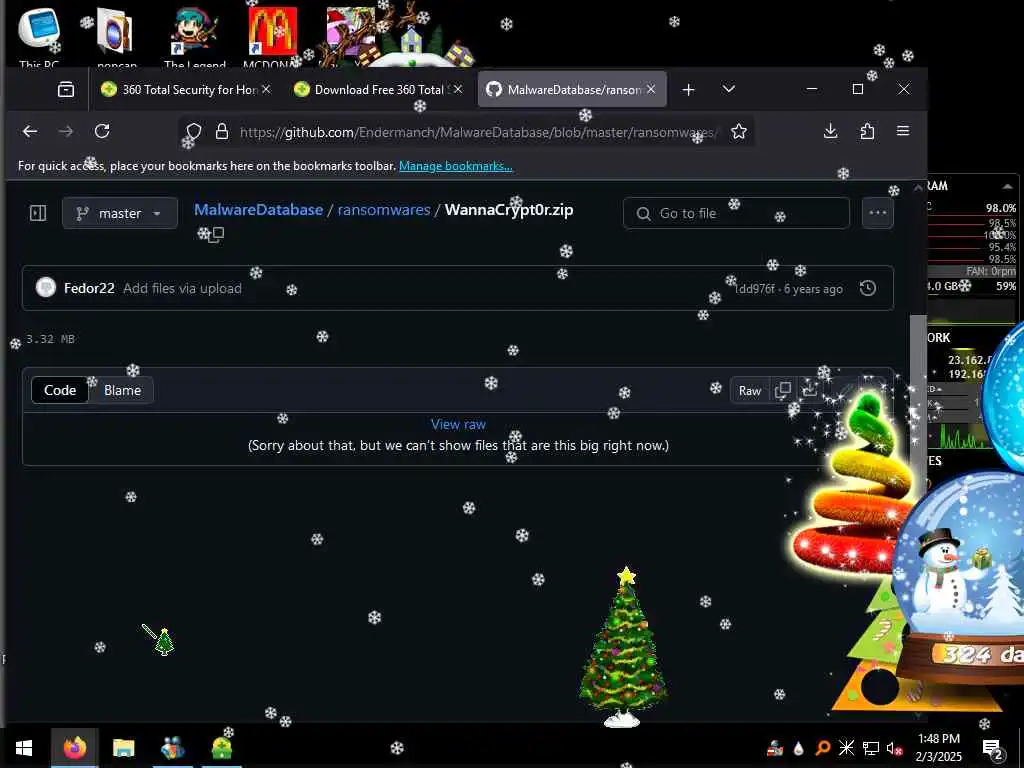1024x768 pixels.
Task: Open a new browser tab
Action: coord(688,89)
